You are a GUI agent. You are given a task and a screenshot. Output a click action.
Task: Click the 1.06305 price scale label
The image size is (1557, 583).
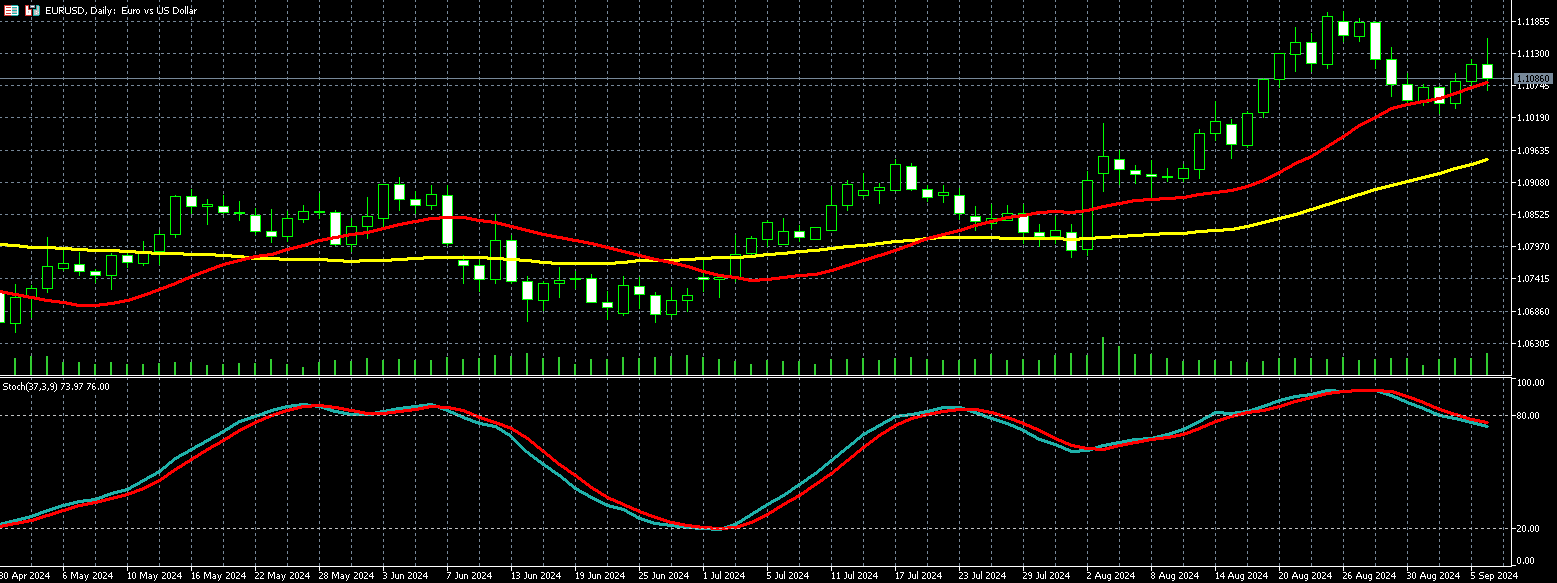tap(1532, 344)
